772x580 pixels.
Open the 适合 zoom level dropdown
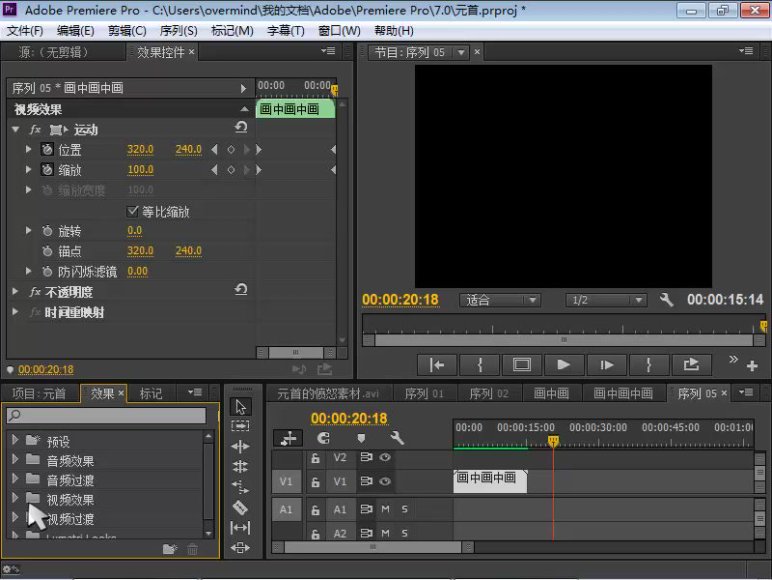(500, 300)
